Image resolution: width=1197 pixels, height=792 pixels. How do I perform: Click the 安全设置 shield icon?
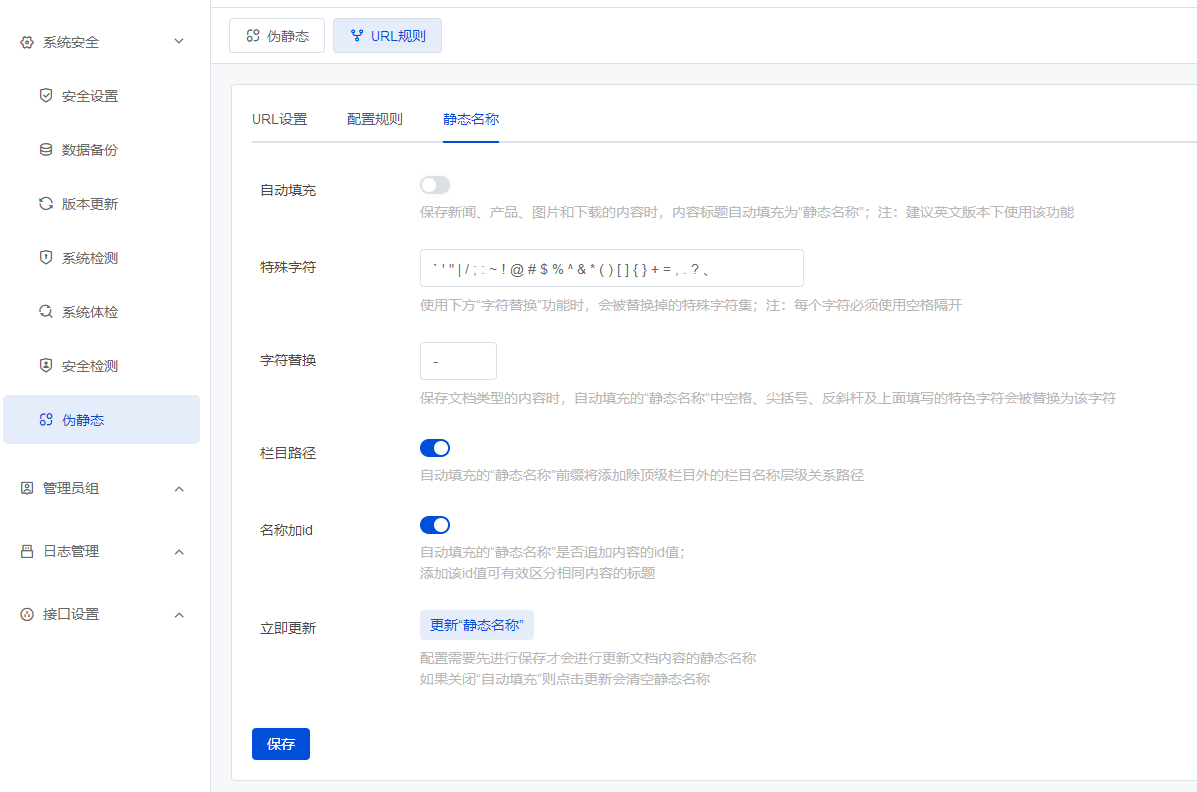[46, 96]
